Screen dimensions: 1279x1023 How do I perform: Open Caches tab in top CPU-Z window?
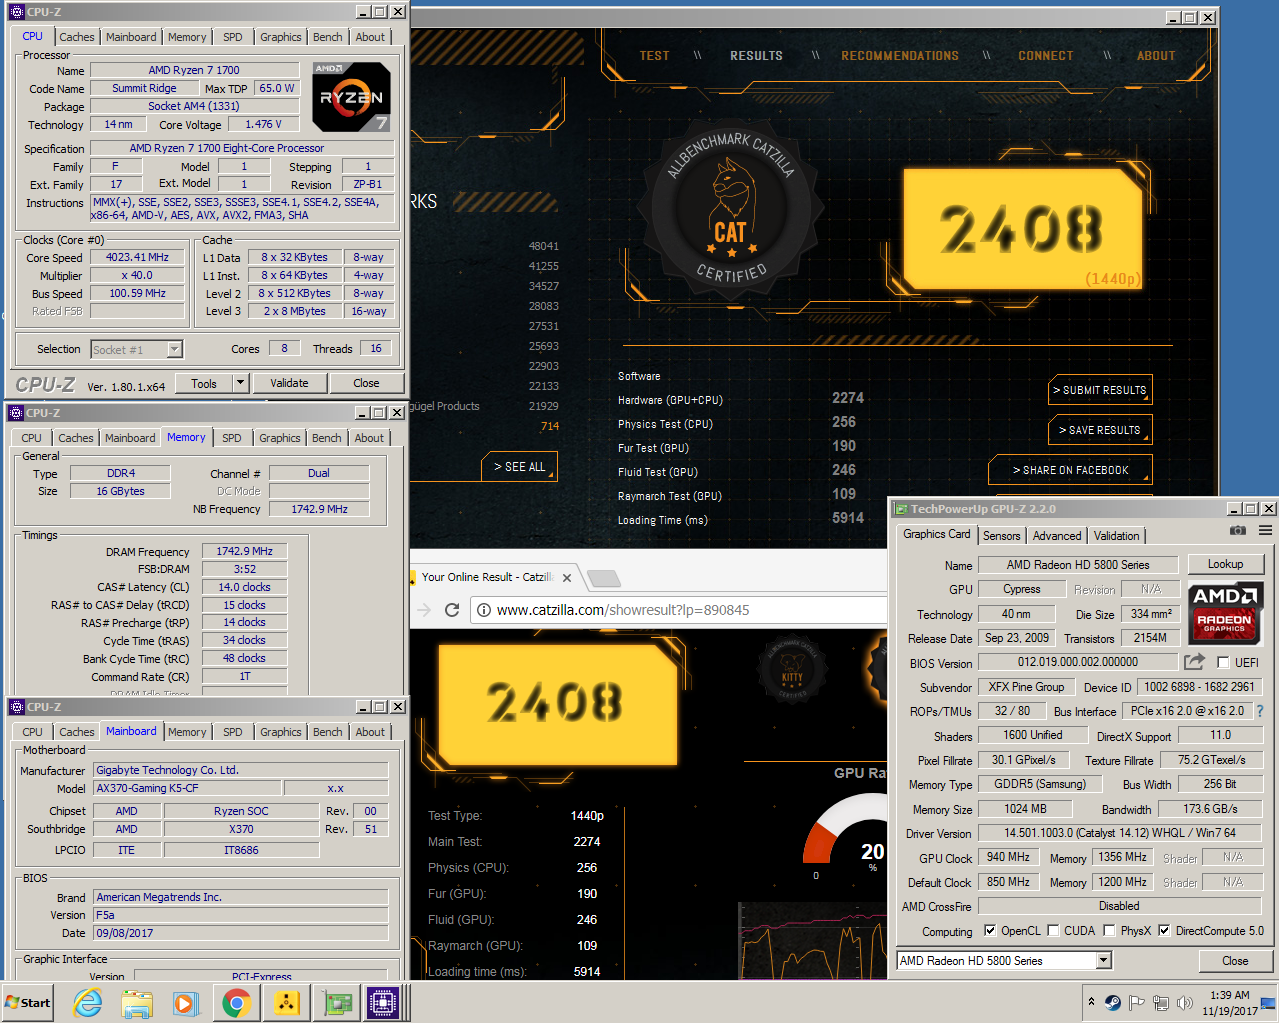point(77,37)
